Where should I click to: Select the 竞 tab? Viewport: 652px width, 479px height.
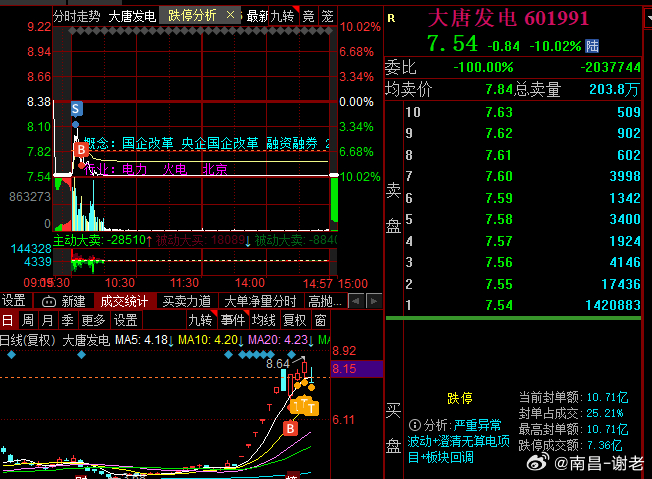309,16
